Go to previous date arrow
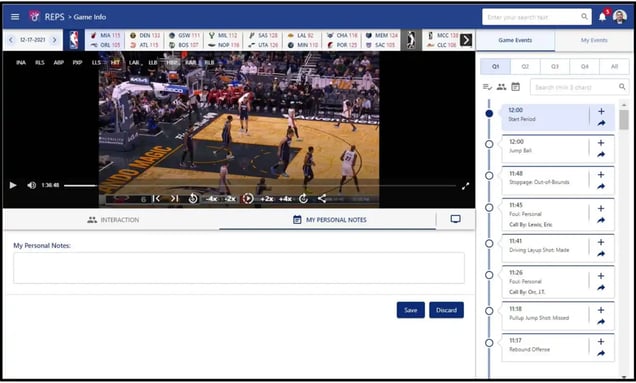636x383 pixels. click(11, 40)
